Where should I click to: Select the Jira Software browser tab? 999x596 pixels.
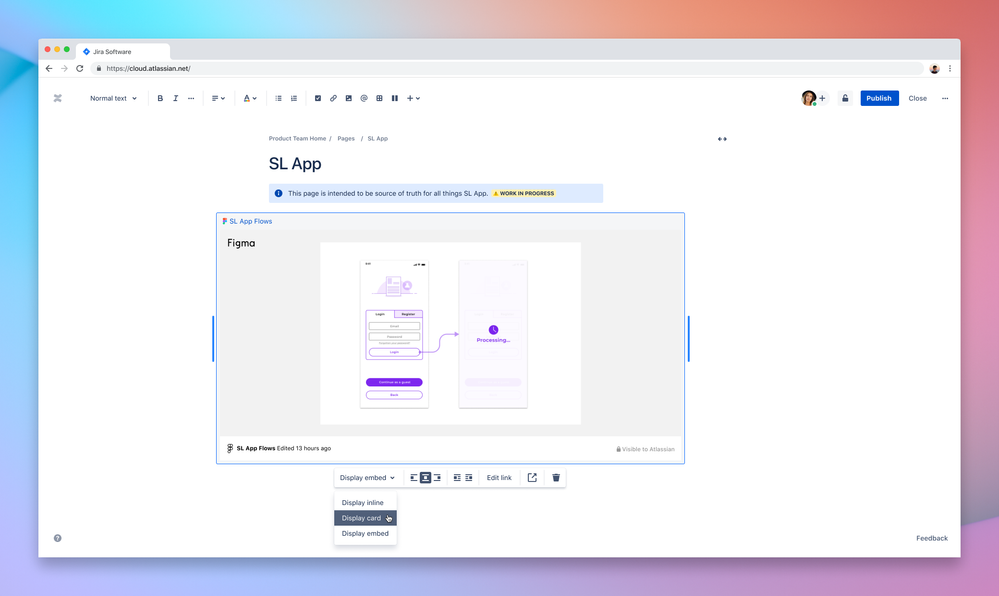coord(123,52)
